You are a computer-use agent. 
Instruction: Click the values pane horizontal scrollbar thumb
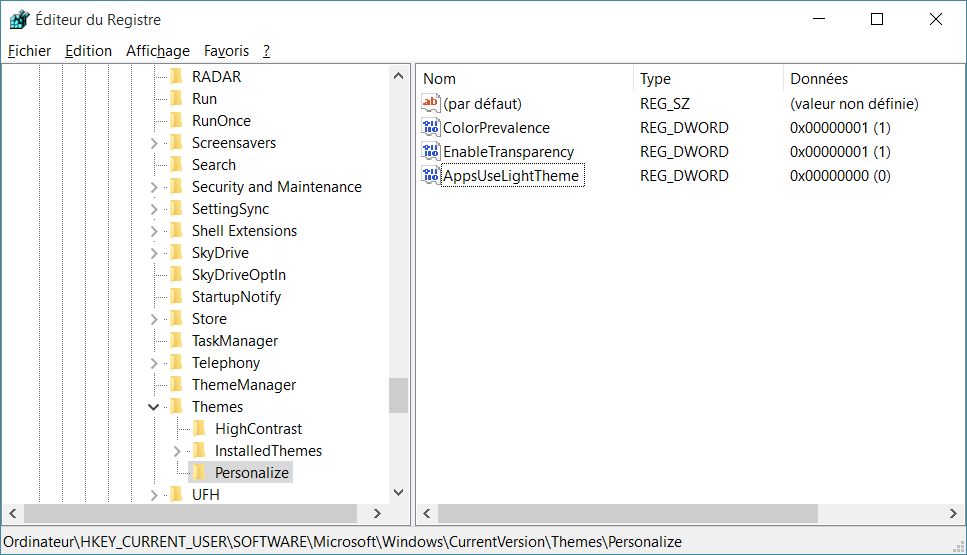(x=628, y=513)
